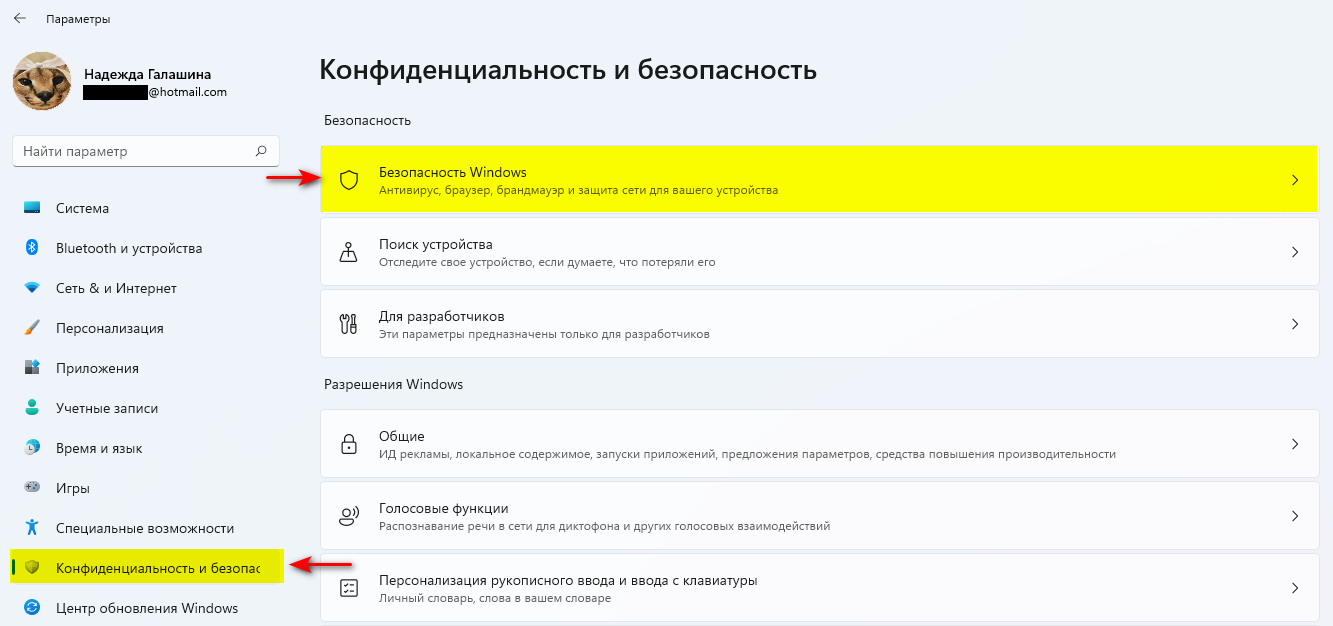The height and width of the screenshot is (626, 1333).
Task: Click the privacy shield sidebar icon
Action: click(x=32, y=568)
